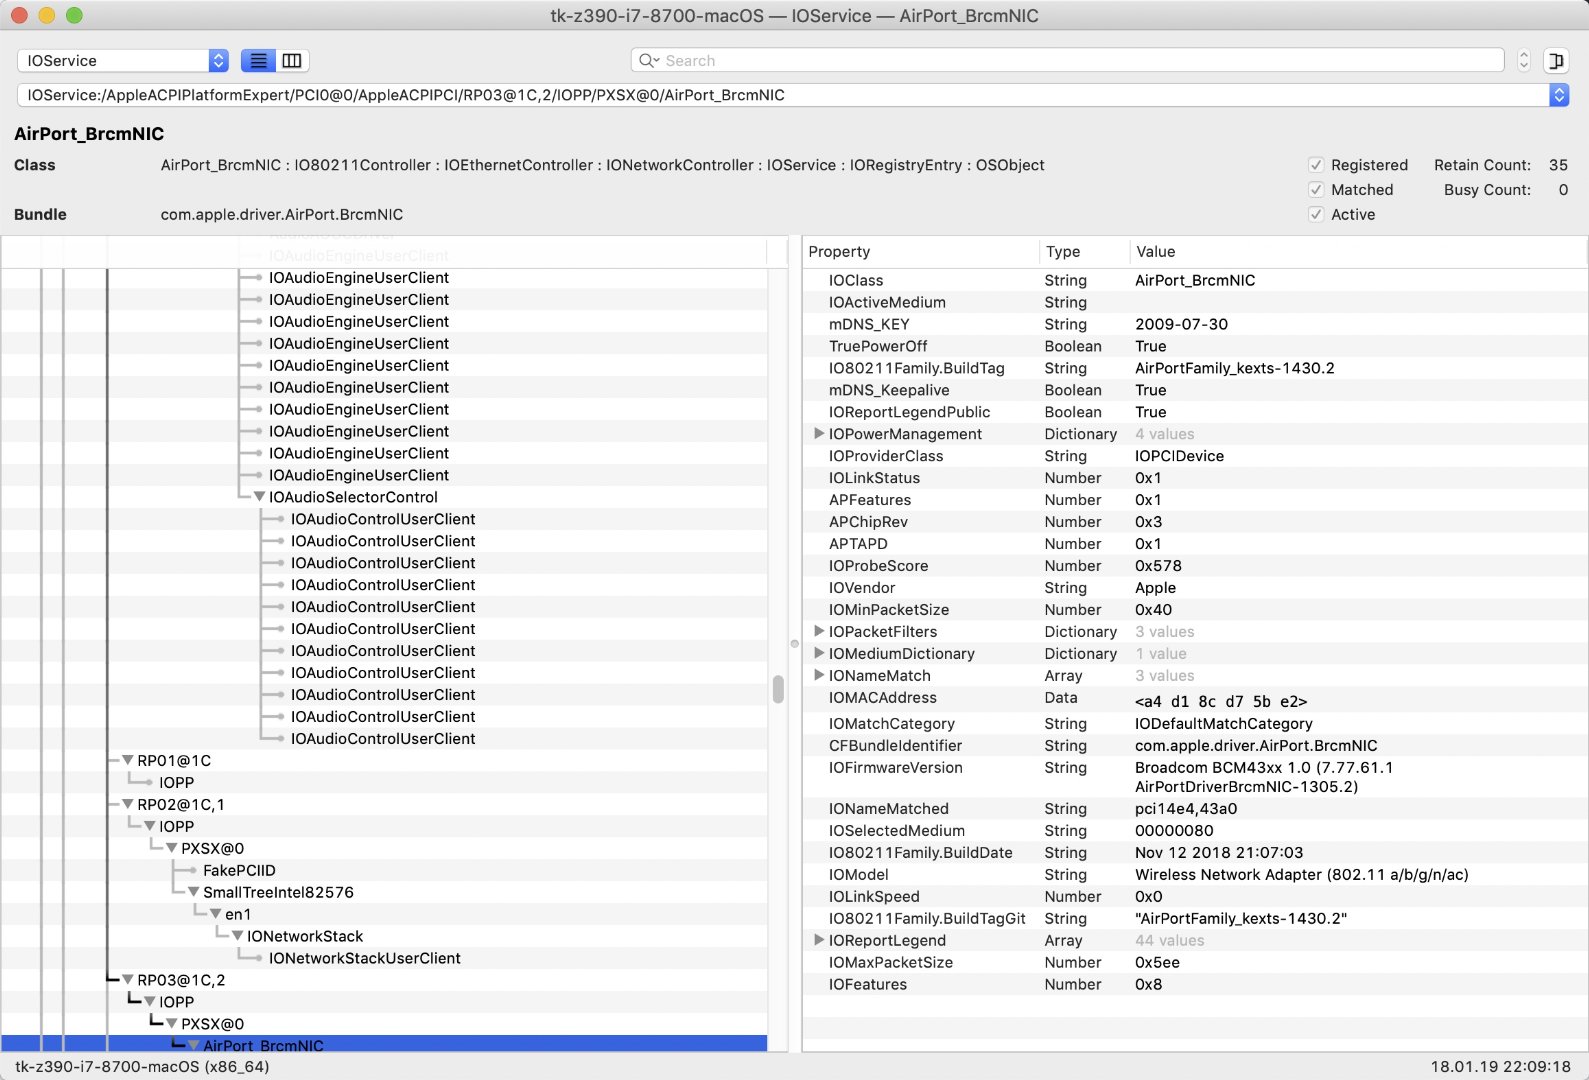Click the window zoom button
This screenshot has width=1589, height=1080.
pos(74,16)
